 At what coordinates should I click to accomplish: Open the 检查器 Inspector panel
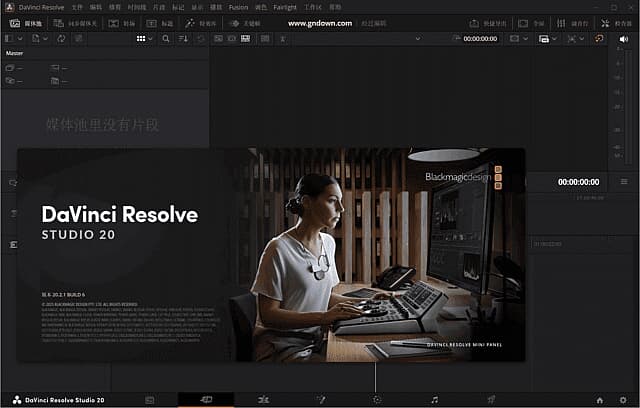[613, 22]
